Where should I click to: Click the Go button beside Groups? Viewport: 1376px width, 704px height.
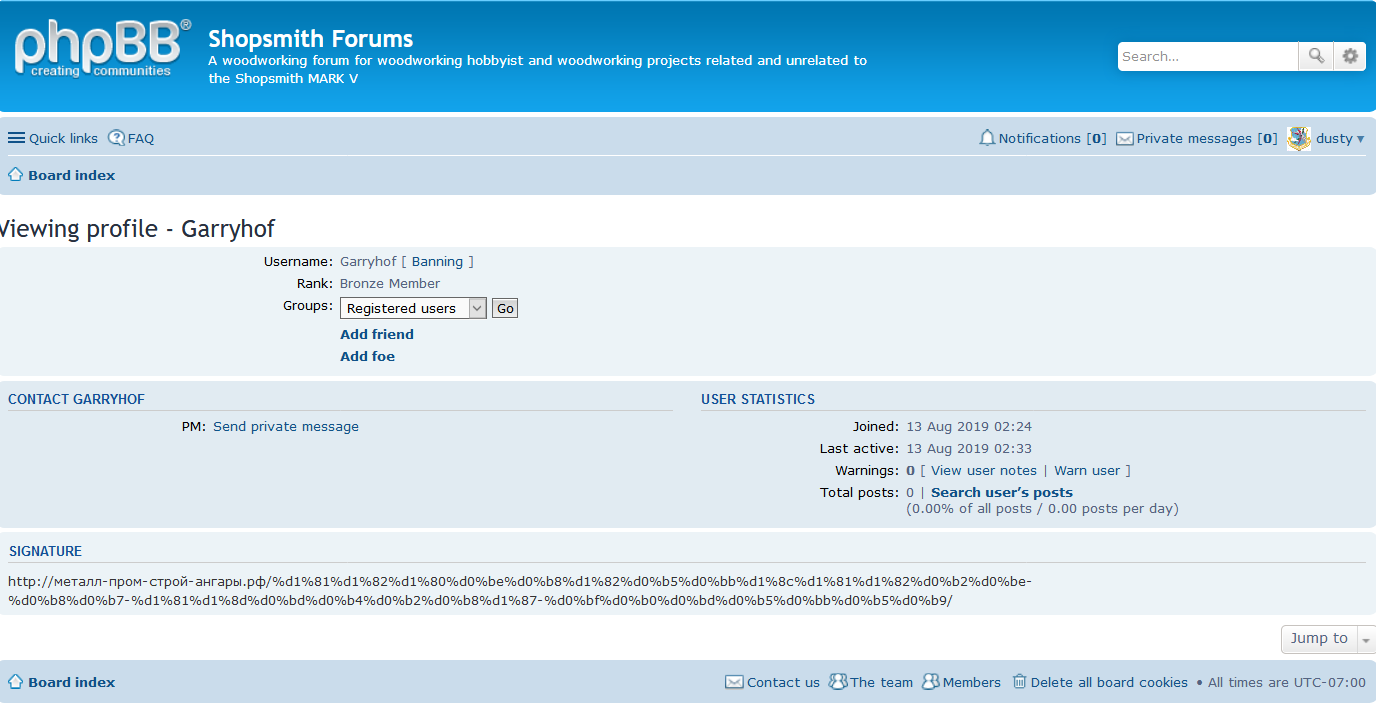(505, 308)
